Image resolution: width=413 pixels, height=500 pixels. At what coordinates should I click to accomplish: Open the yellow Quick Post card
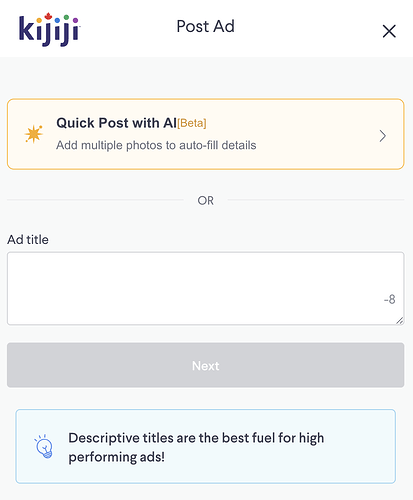coord(206,134)
